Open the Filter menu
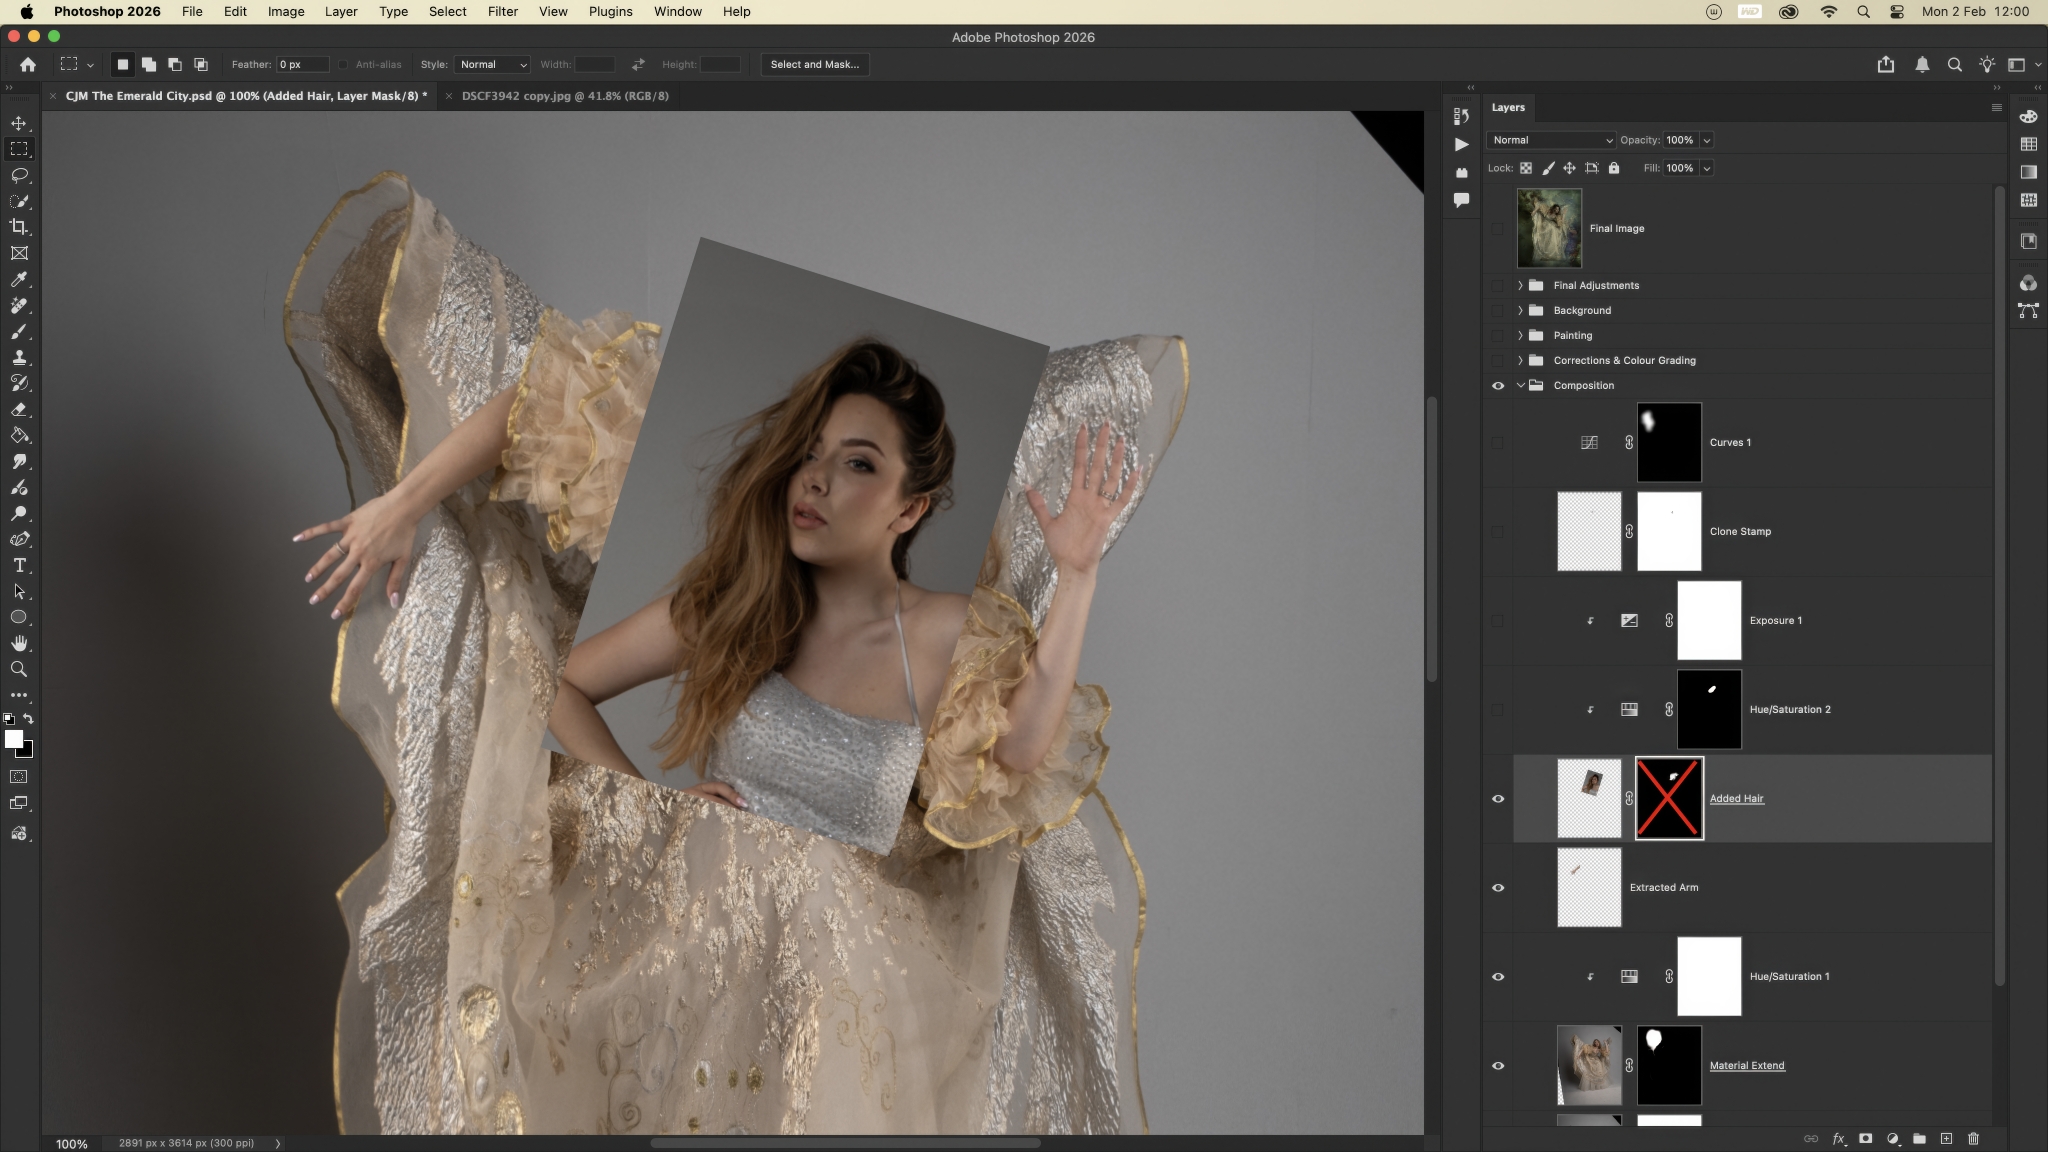 (x=502, y=11)
